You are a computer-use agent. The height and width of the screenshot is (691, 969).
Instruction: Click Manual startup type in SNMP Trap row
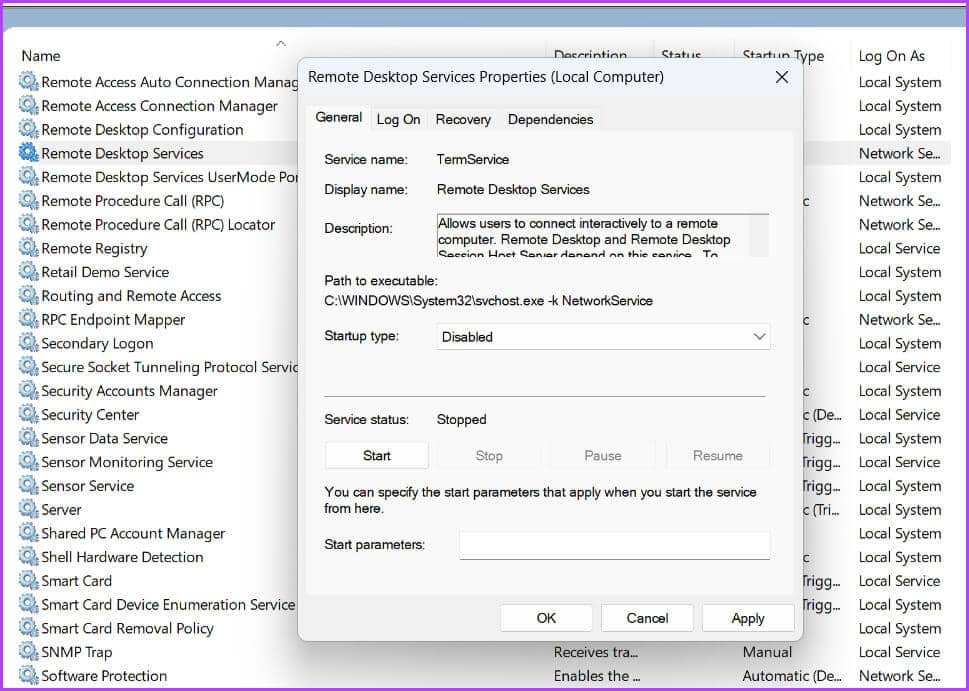(767, 652)
